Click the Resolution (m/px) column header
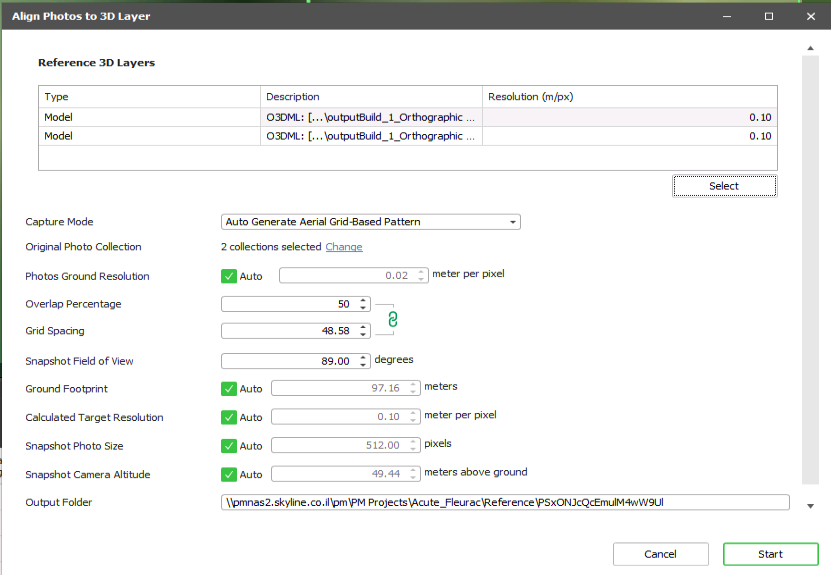The image size is (831, 575). pyautogui.click(x=629, y=97)
